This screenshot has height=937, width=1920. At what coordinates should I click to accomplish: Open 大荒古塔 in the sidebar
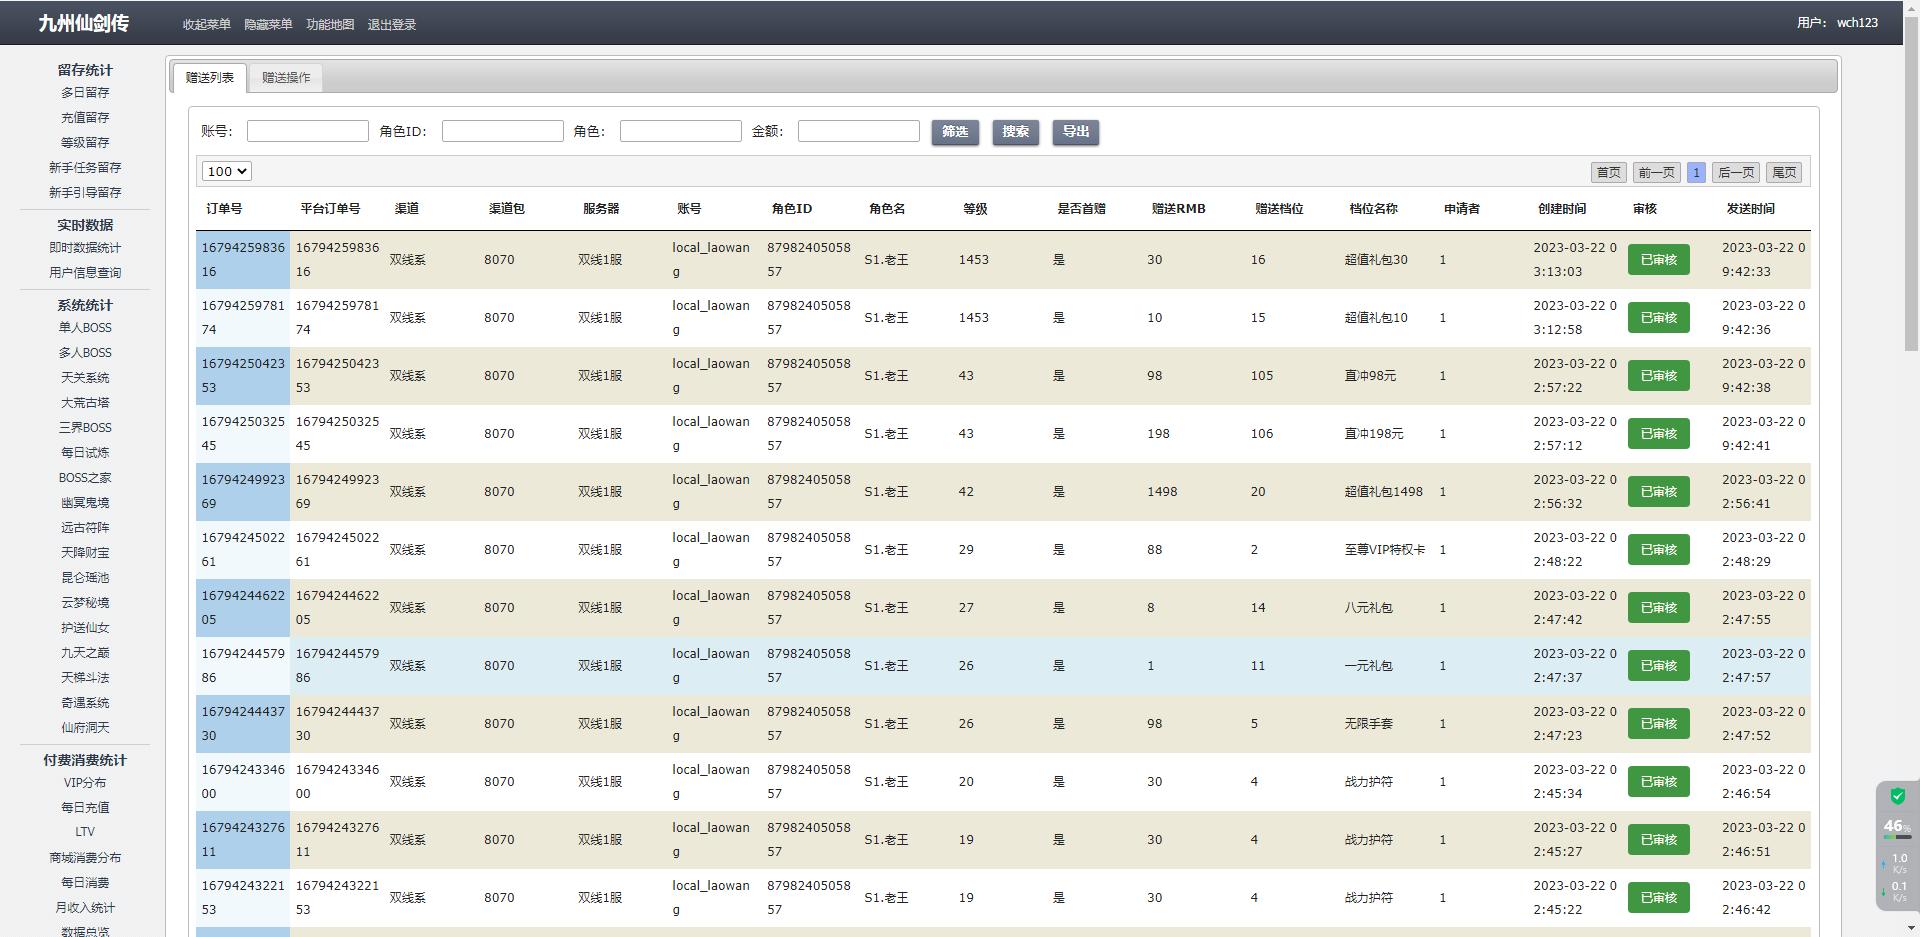pyautogui.click(x=85, y=403)
